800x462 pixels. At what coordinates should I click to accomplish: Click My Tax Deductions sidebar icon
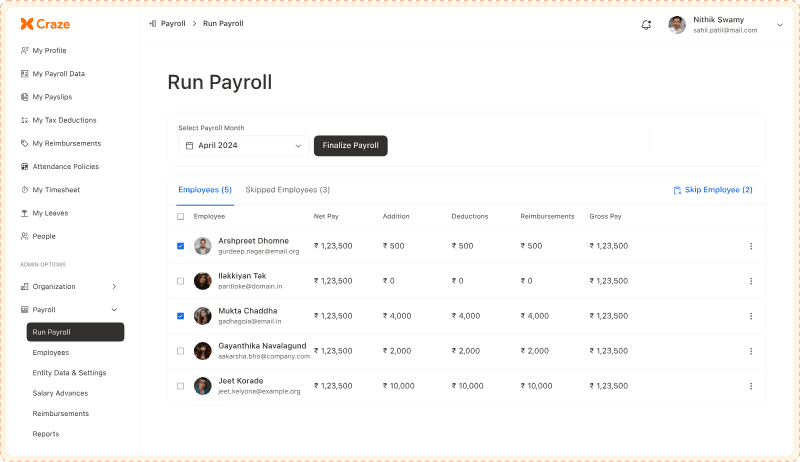click(x=24, y=120)
